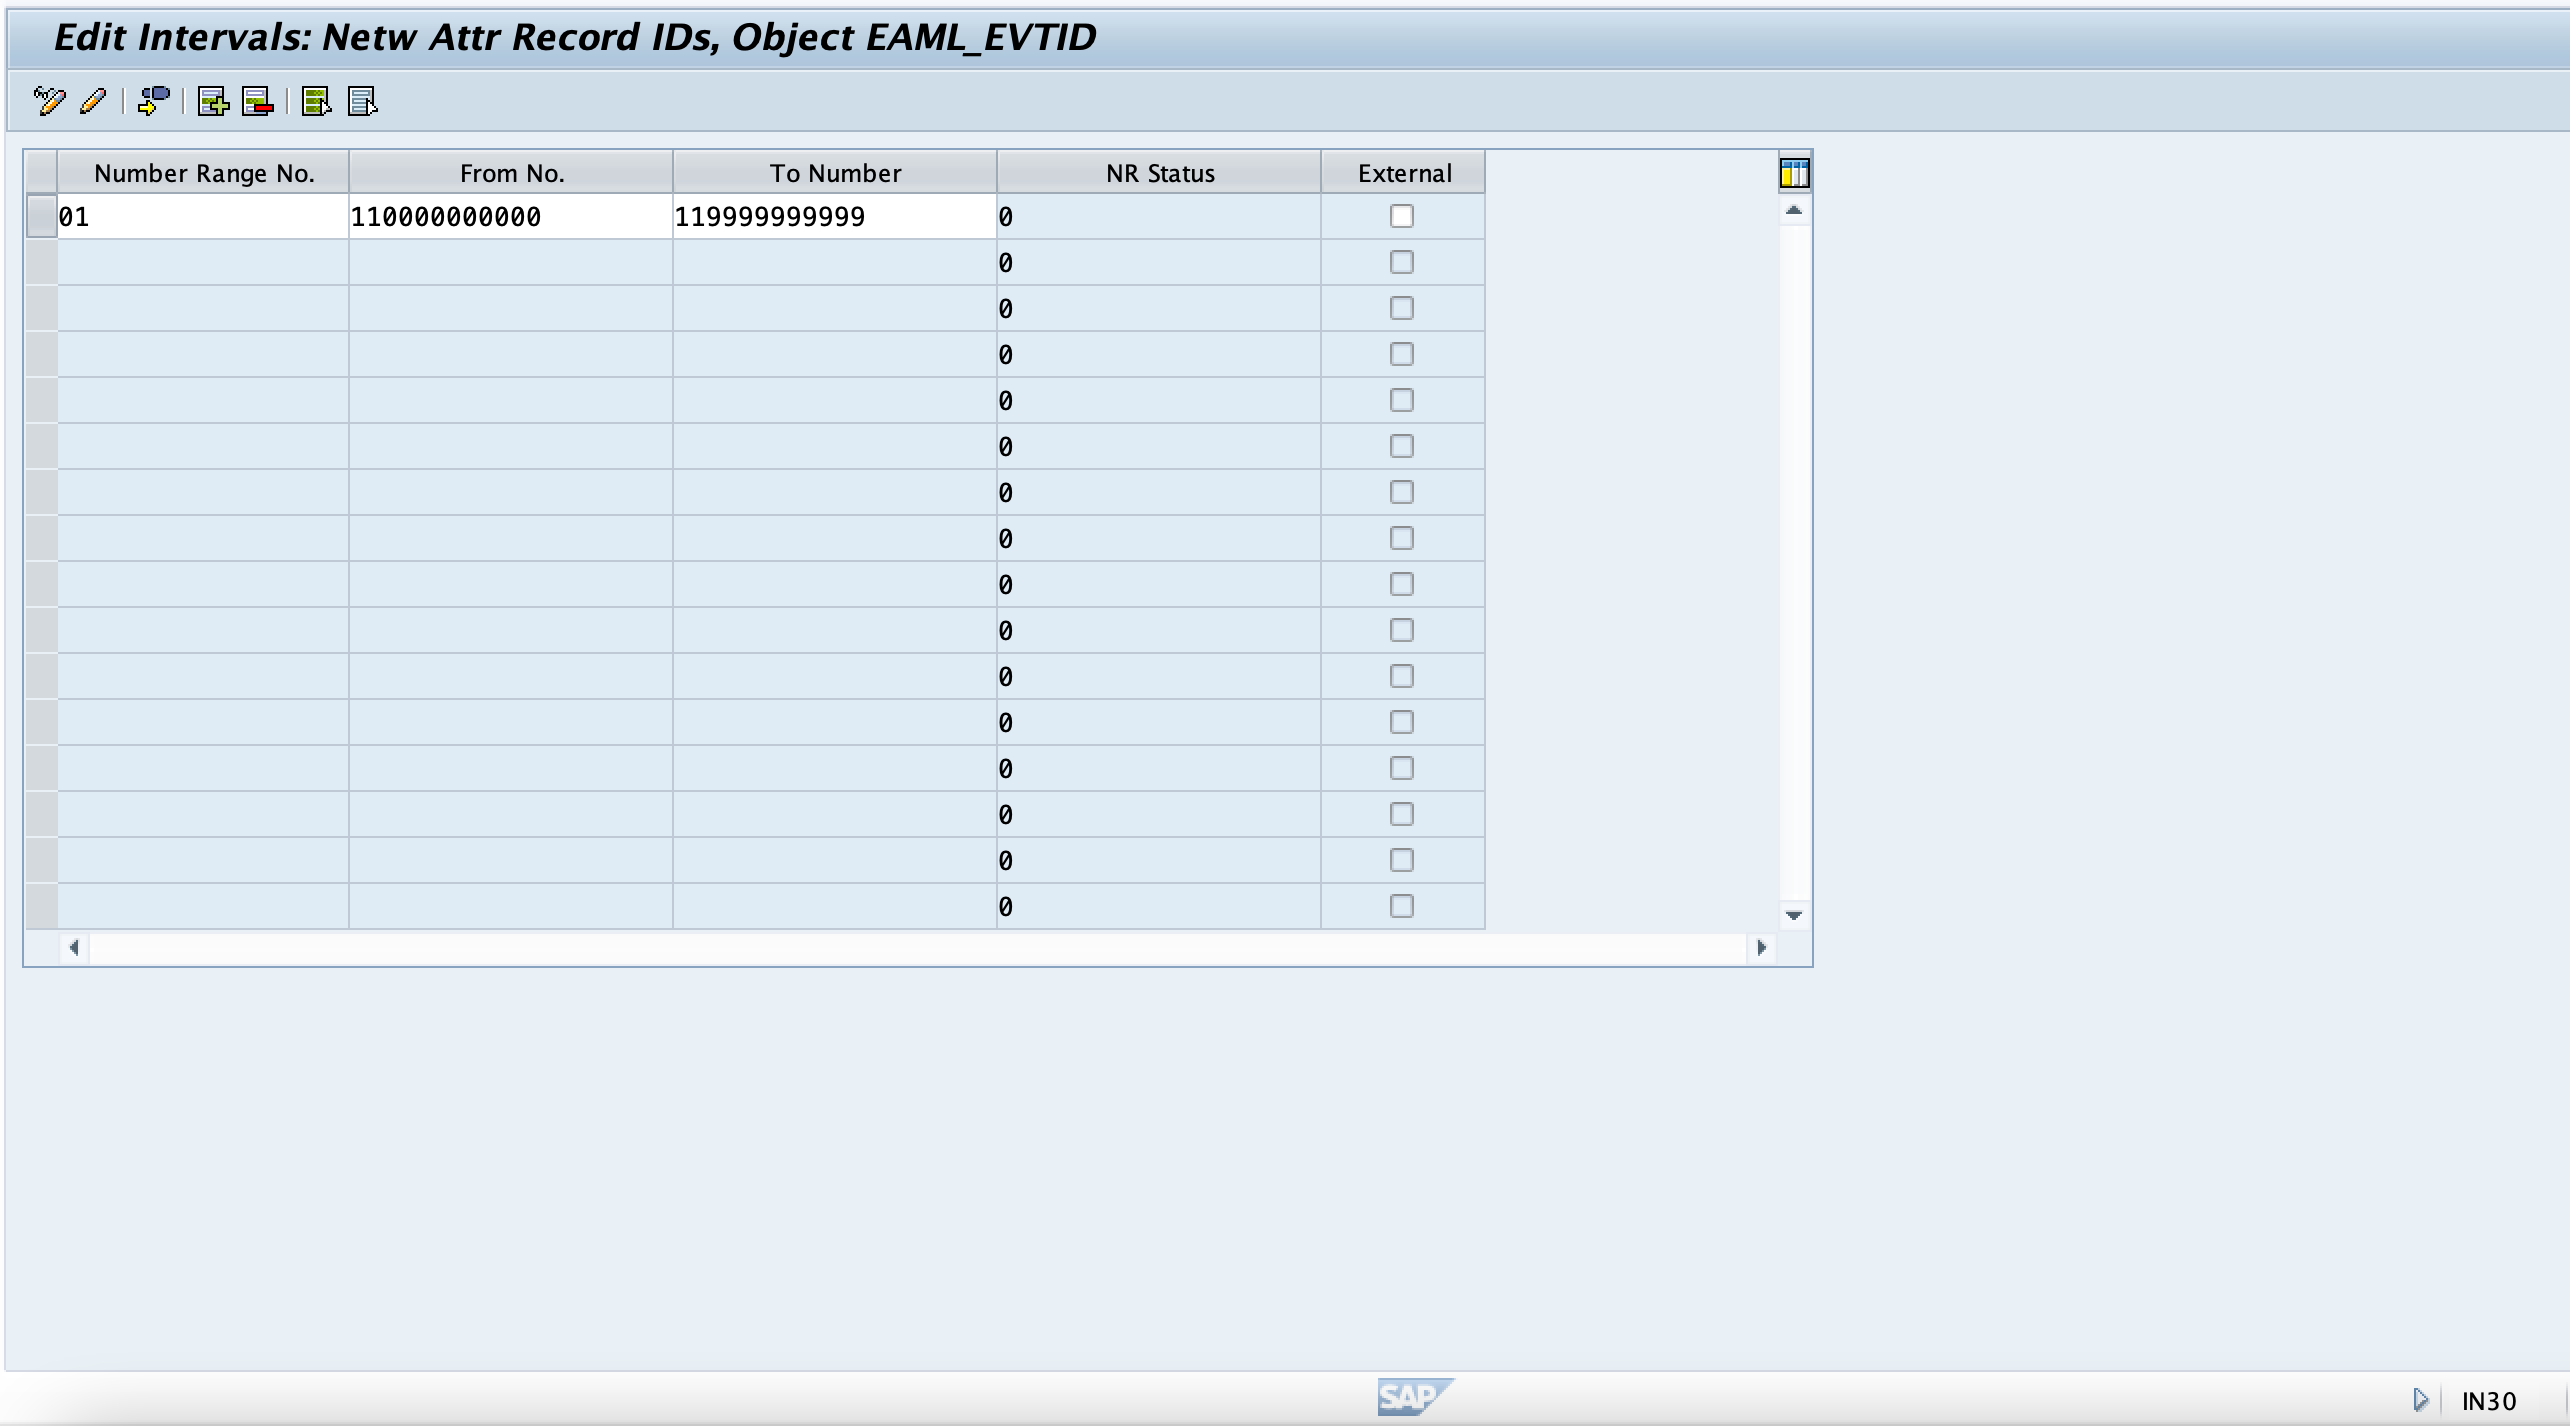The width and height of the screenshot is (2570, 1426).
Task: Select row 01 using its row selector
Action: tap(41, 216)
